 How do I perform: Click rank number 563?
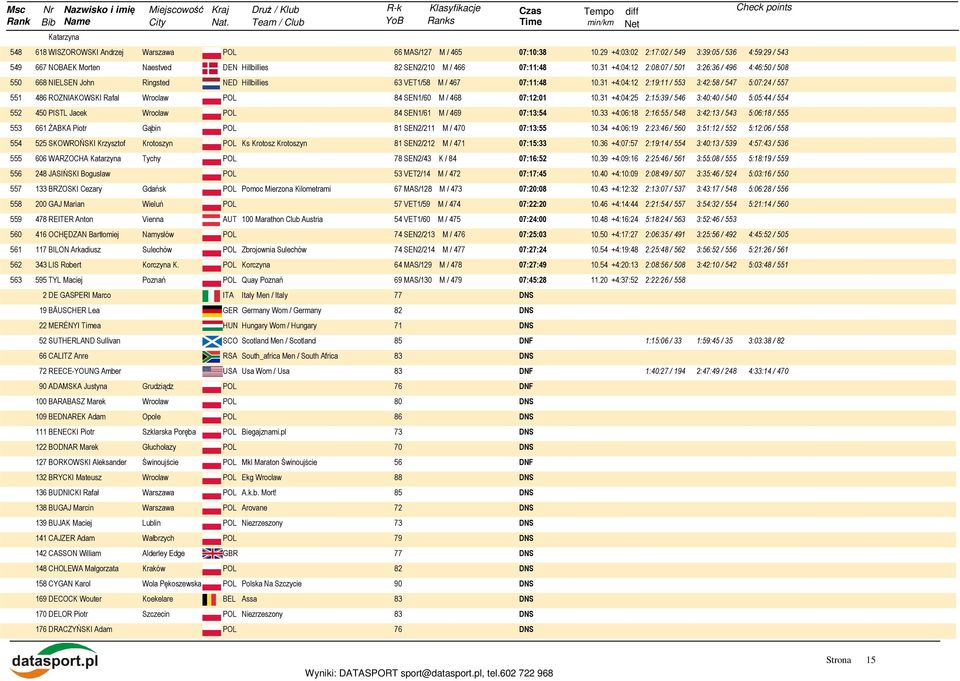[x=16, y=280]
